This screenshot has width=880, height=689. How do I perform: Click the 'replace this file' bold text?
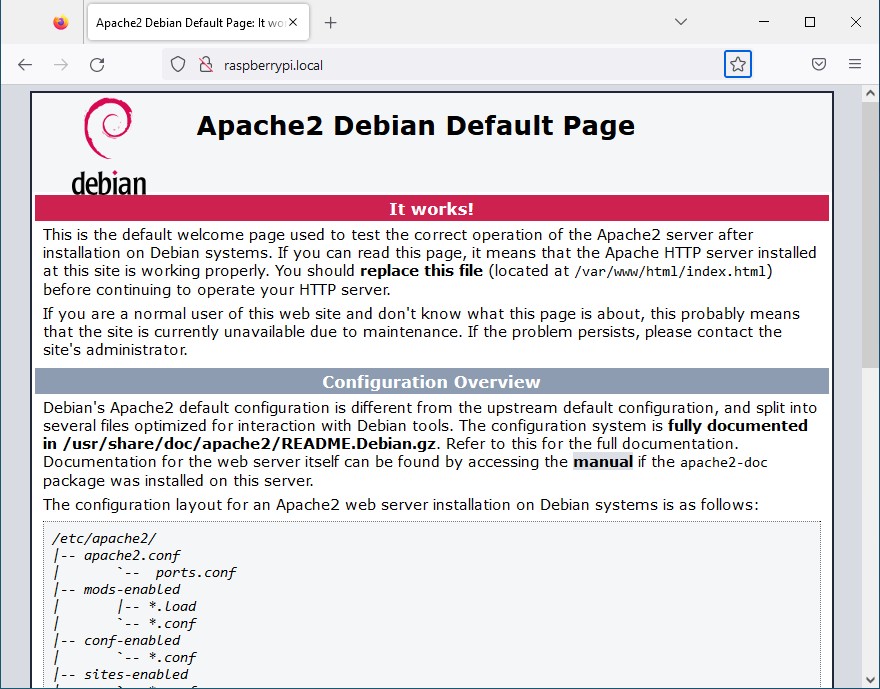click(421, 271)
